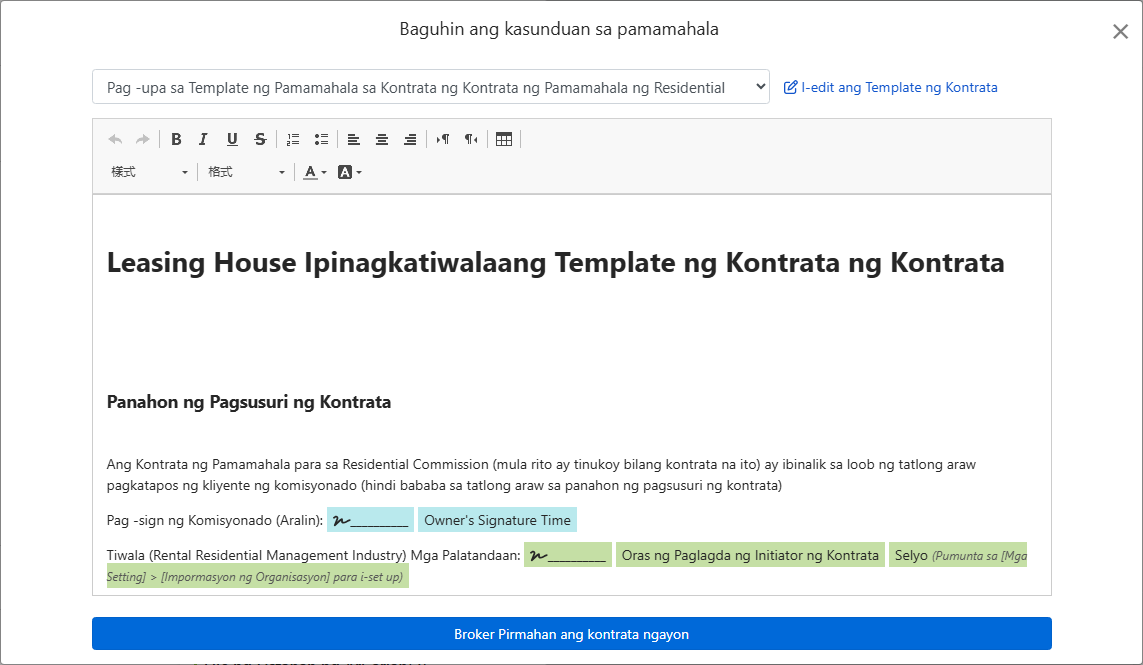Open the text color picker
This screenshot has width=1143, height=665.
click(x=315, y=172)
